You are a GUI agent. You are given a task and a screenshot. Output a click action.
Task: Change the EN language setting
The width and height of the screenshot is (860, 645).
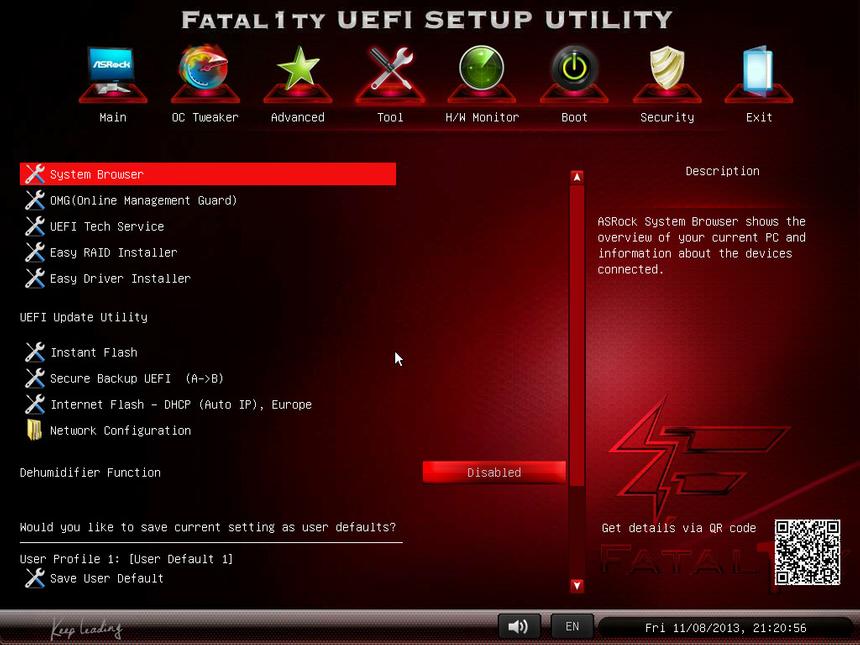point(572,626)
